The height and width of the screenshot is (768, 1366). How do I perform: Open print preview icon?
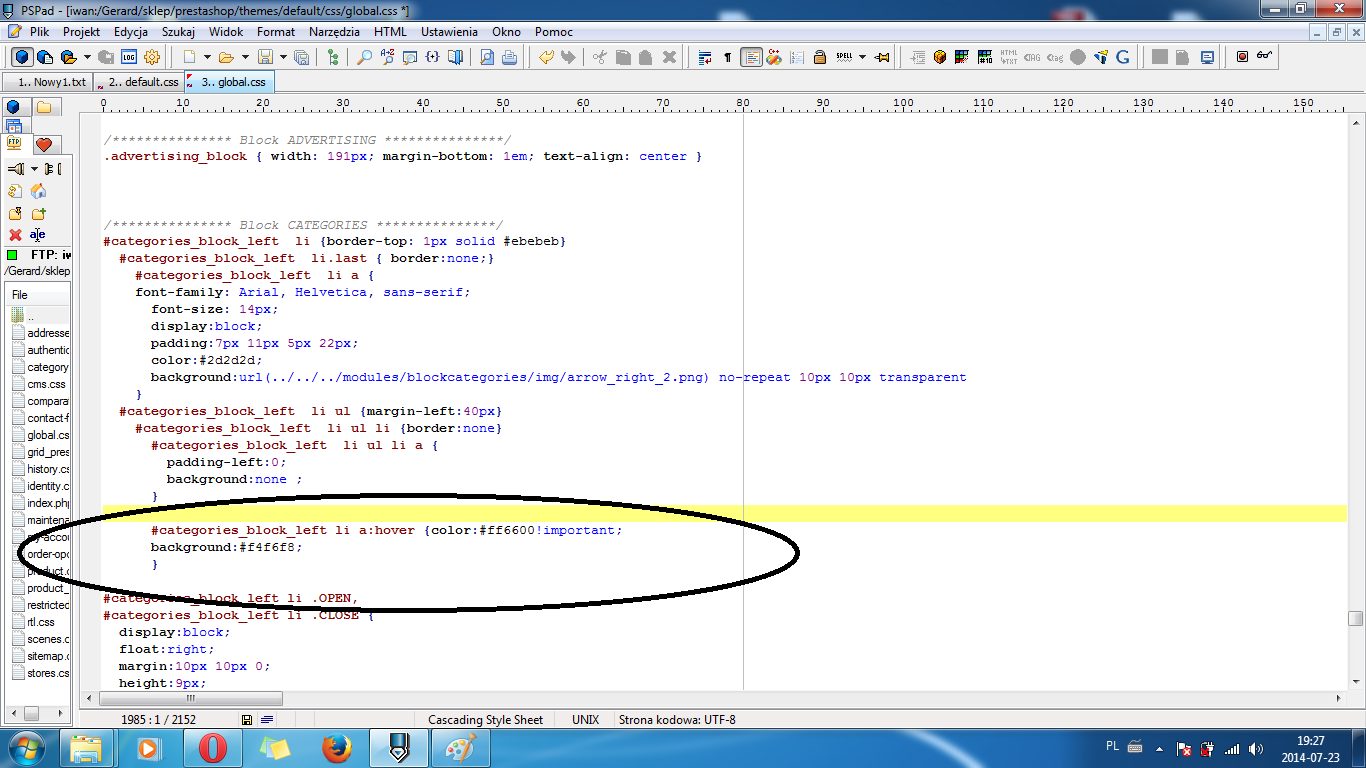pyautogui.click(x=487, y=57)
